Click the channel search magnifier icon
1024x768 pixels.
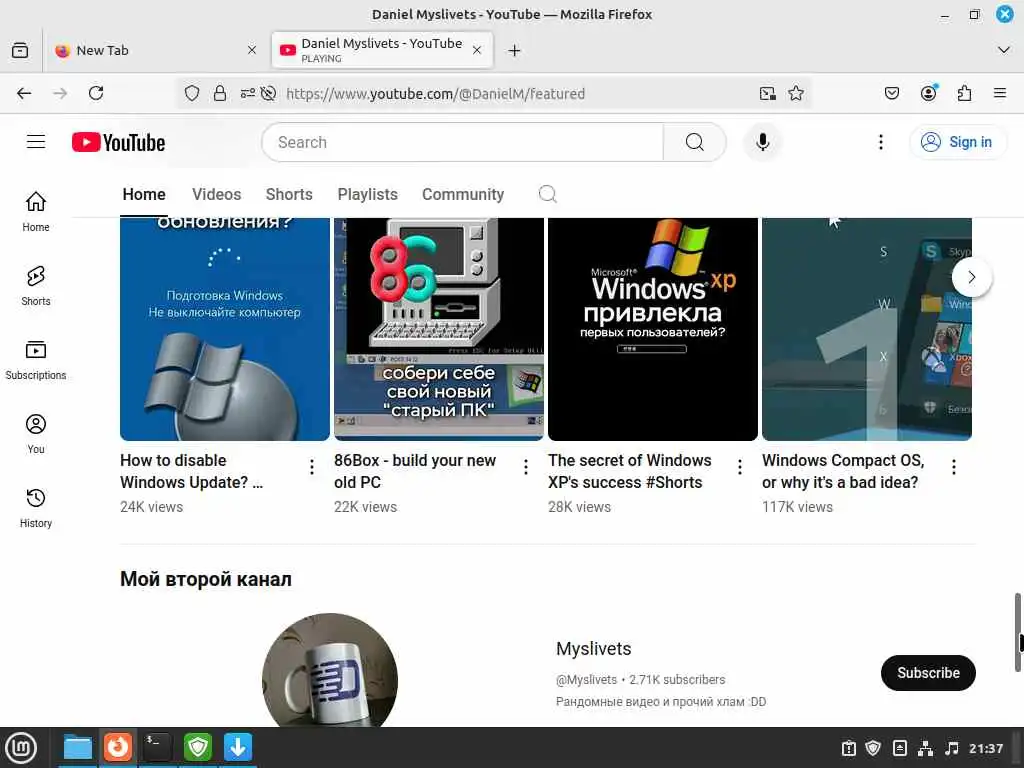[547, 194]
